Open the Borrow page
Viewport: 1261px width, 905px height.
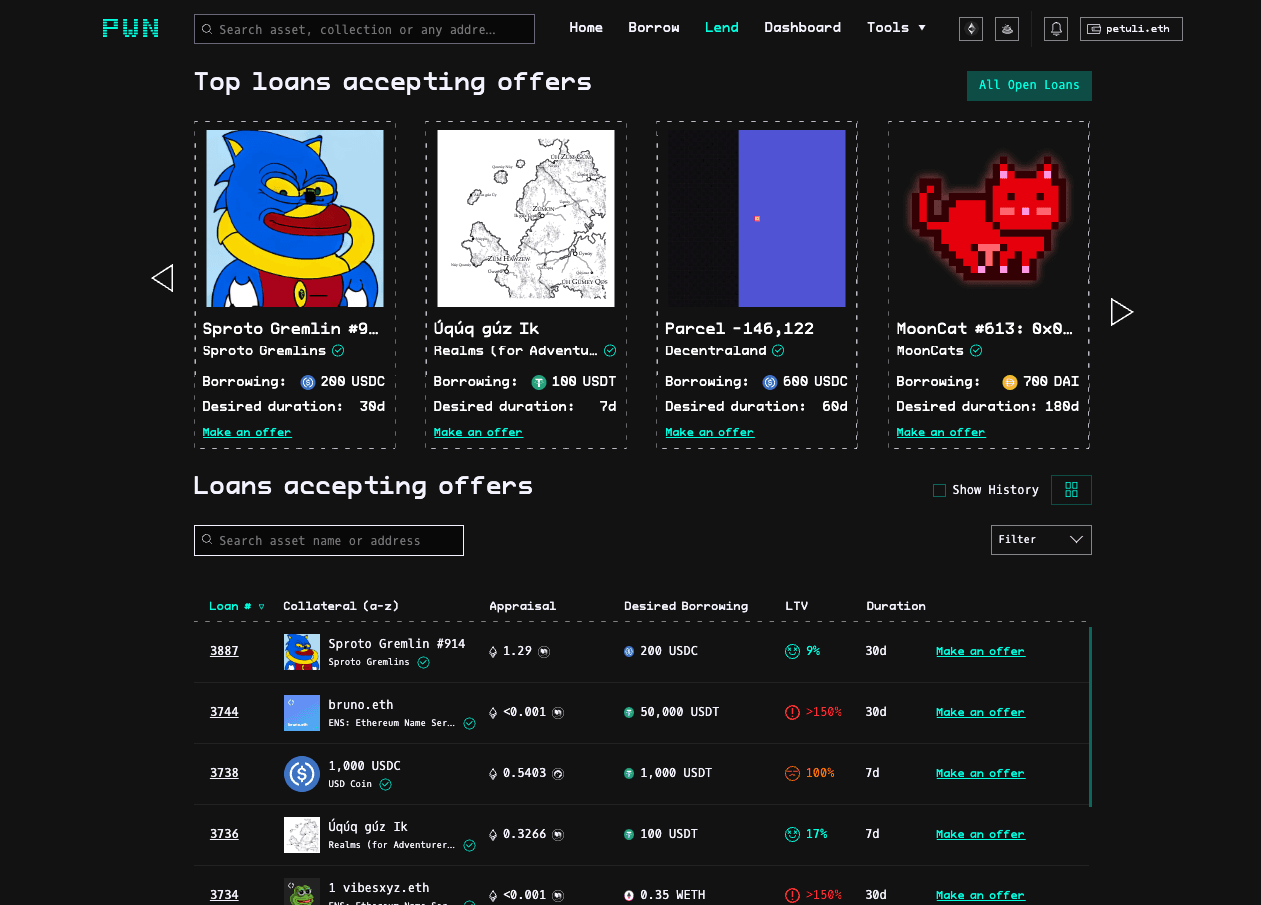(654, 28)
